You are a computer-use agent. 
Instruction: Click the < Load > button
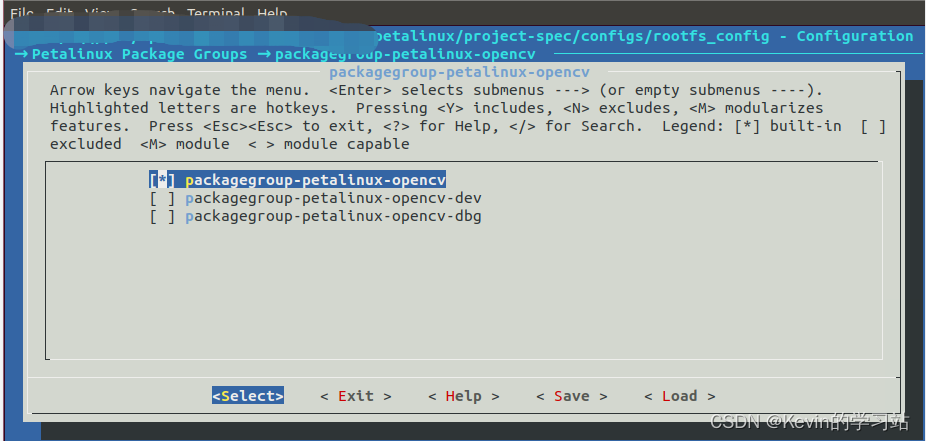click(x=680, y=396)
